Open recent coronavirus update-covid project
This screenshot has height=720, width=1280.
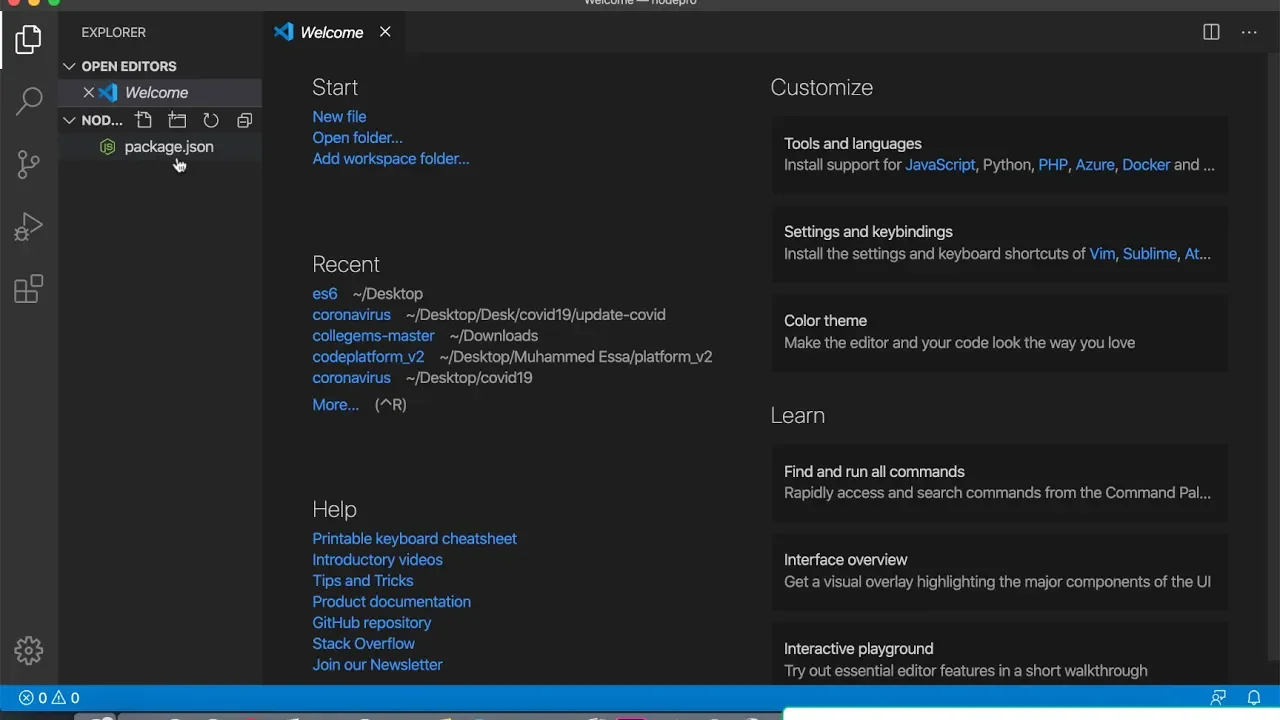[x=351, y=315]
